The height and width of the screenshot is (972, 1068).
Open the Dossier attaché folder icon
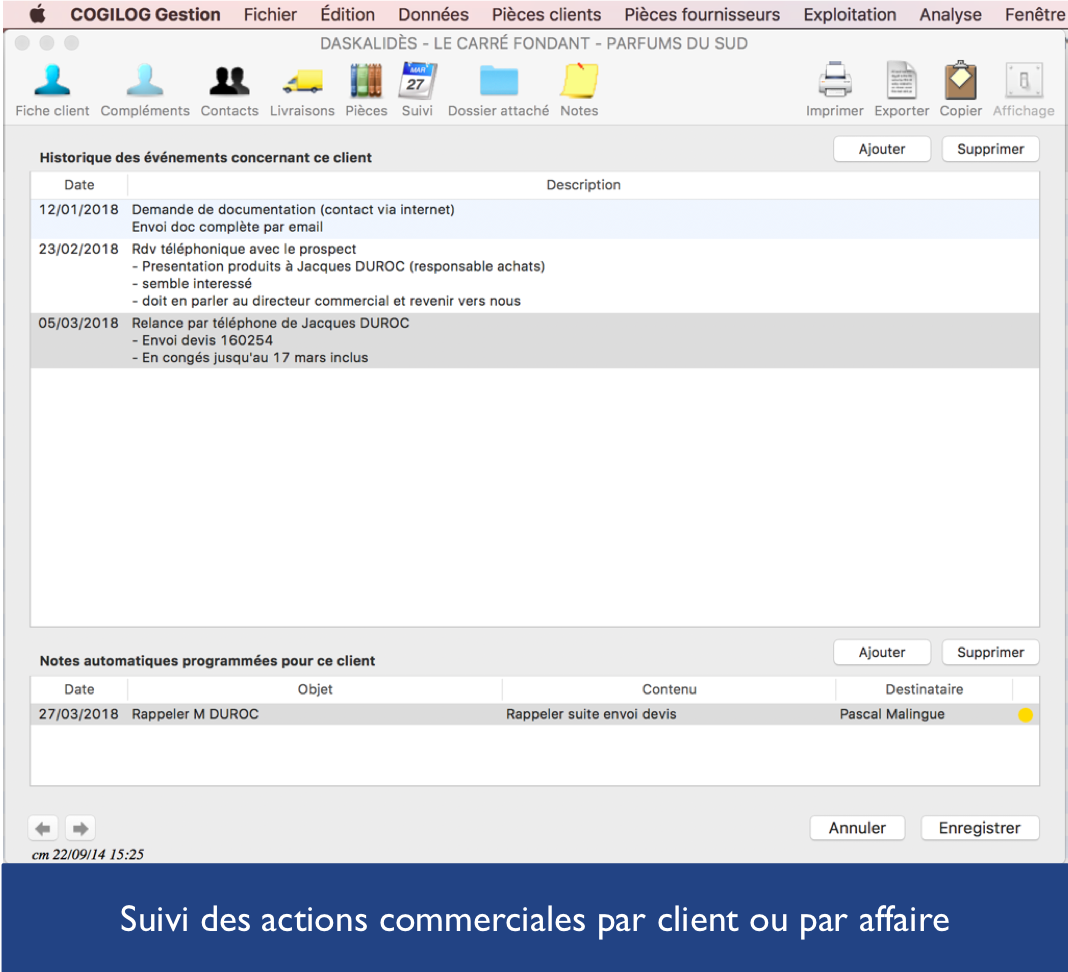click(x=499, y=81)
